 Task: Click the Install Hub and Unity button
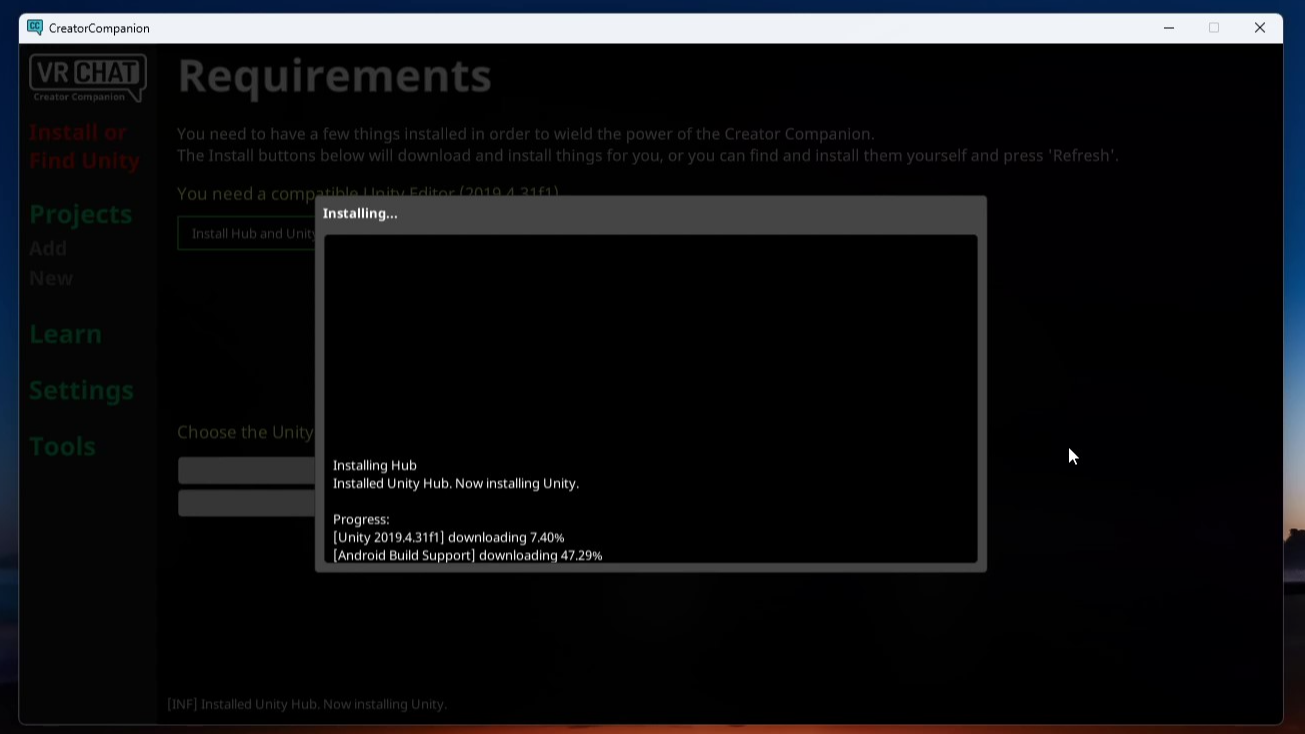tap(247, 233)
